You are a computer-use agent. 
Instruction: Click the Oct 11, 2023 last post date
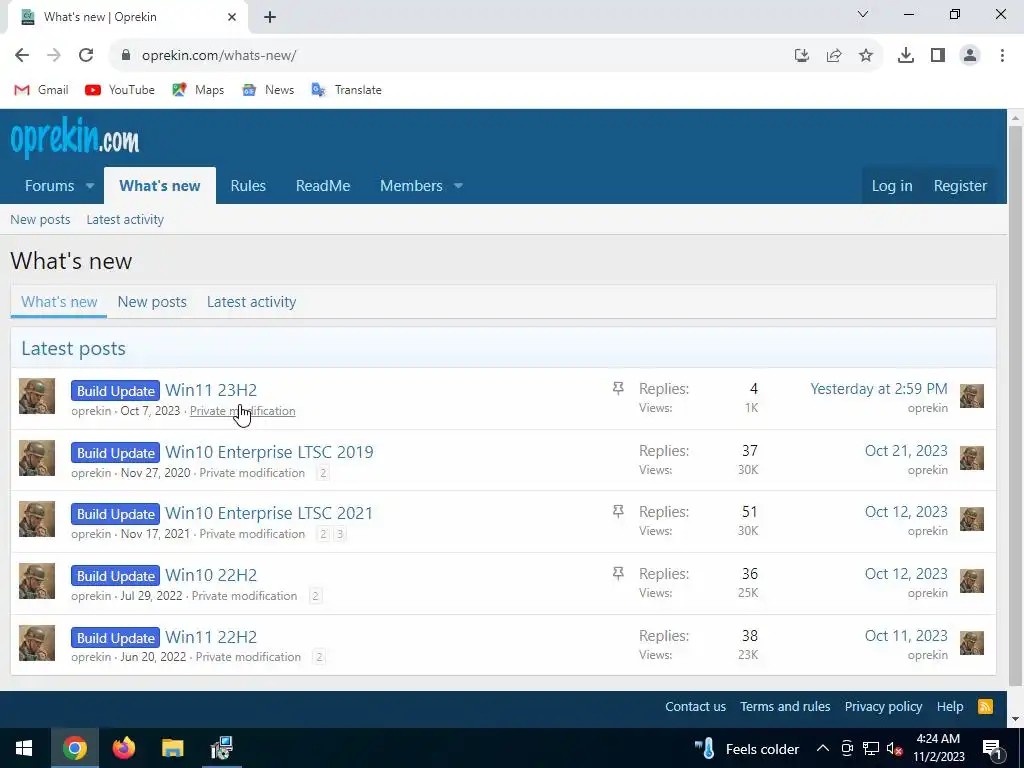tap(906, 636)
